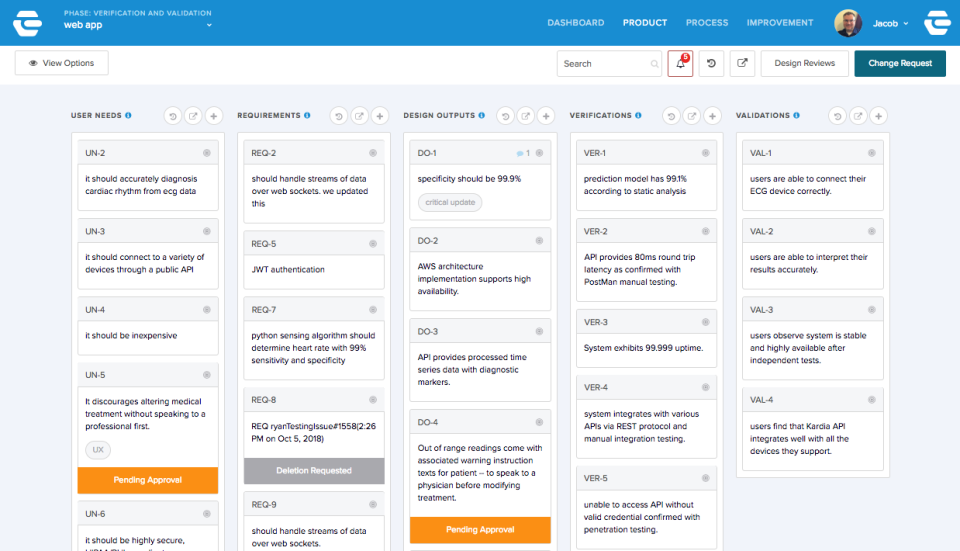Click Pending Approval on DO-4
This screenshot has width=960, height=551.
point(480,530)
